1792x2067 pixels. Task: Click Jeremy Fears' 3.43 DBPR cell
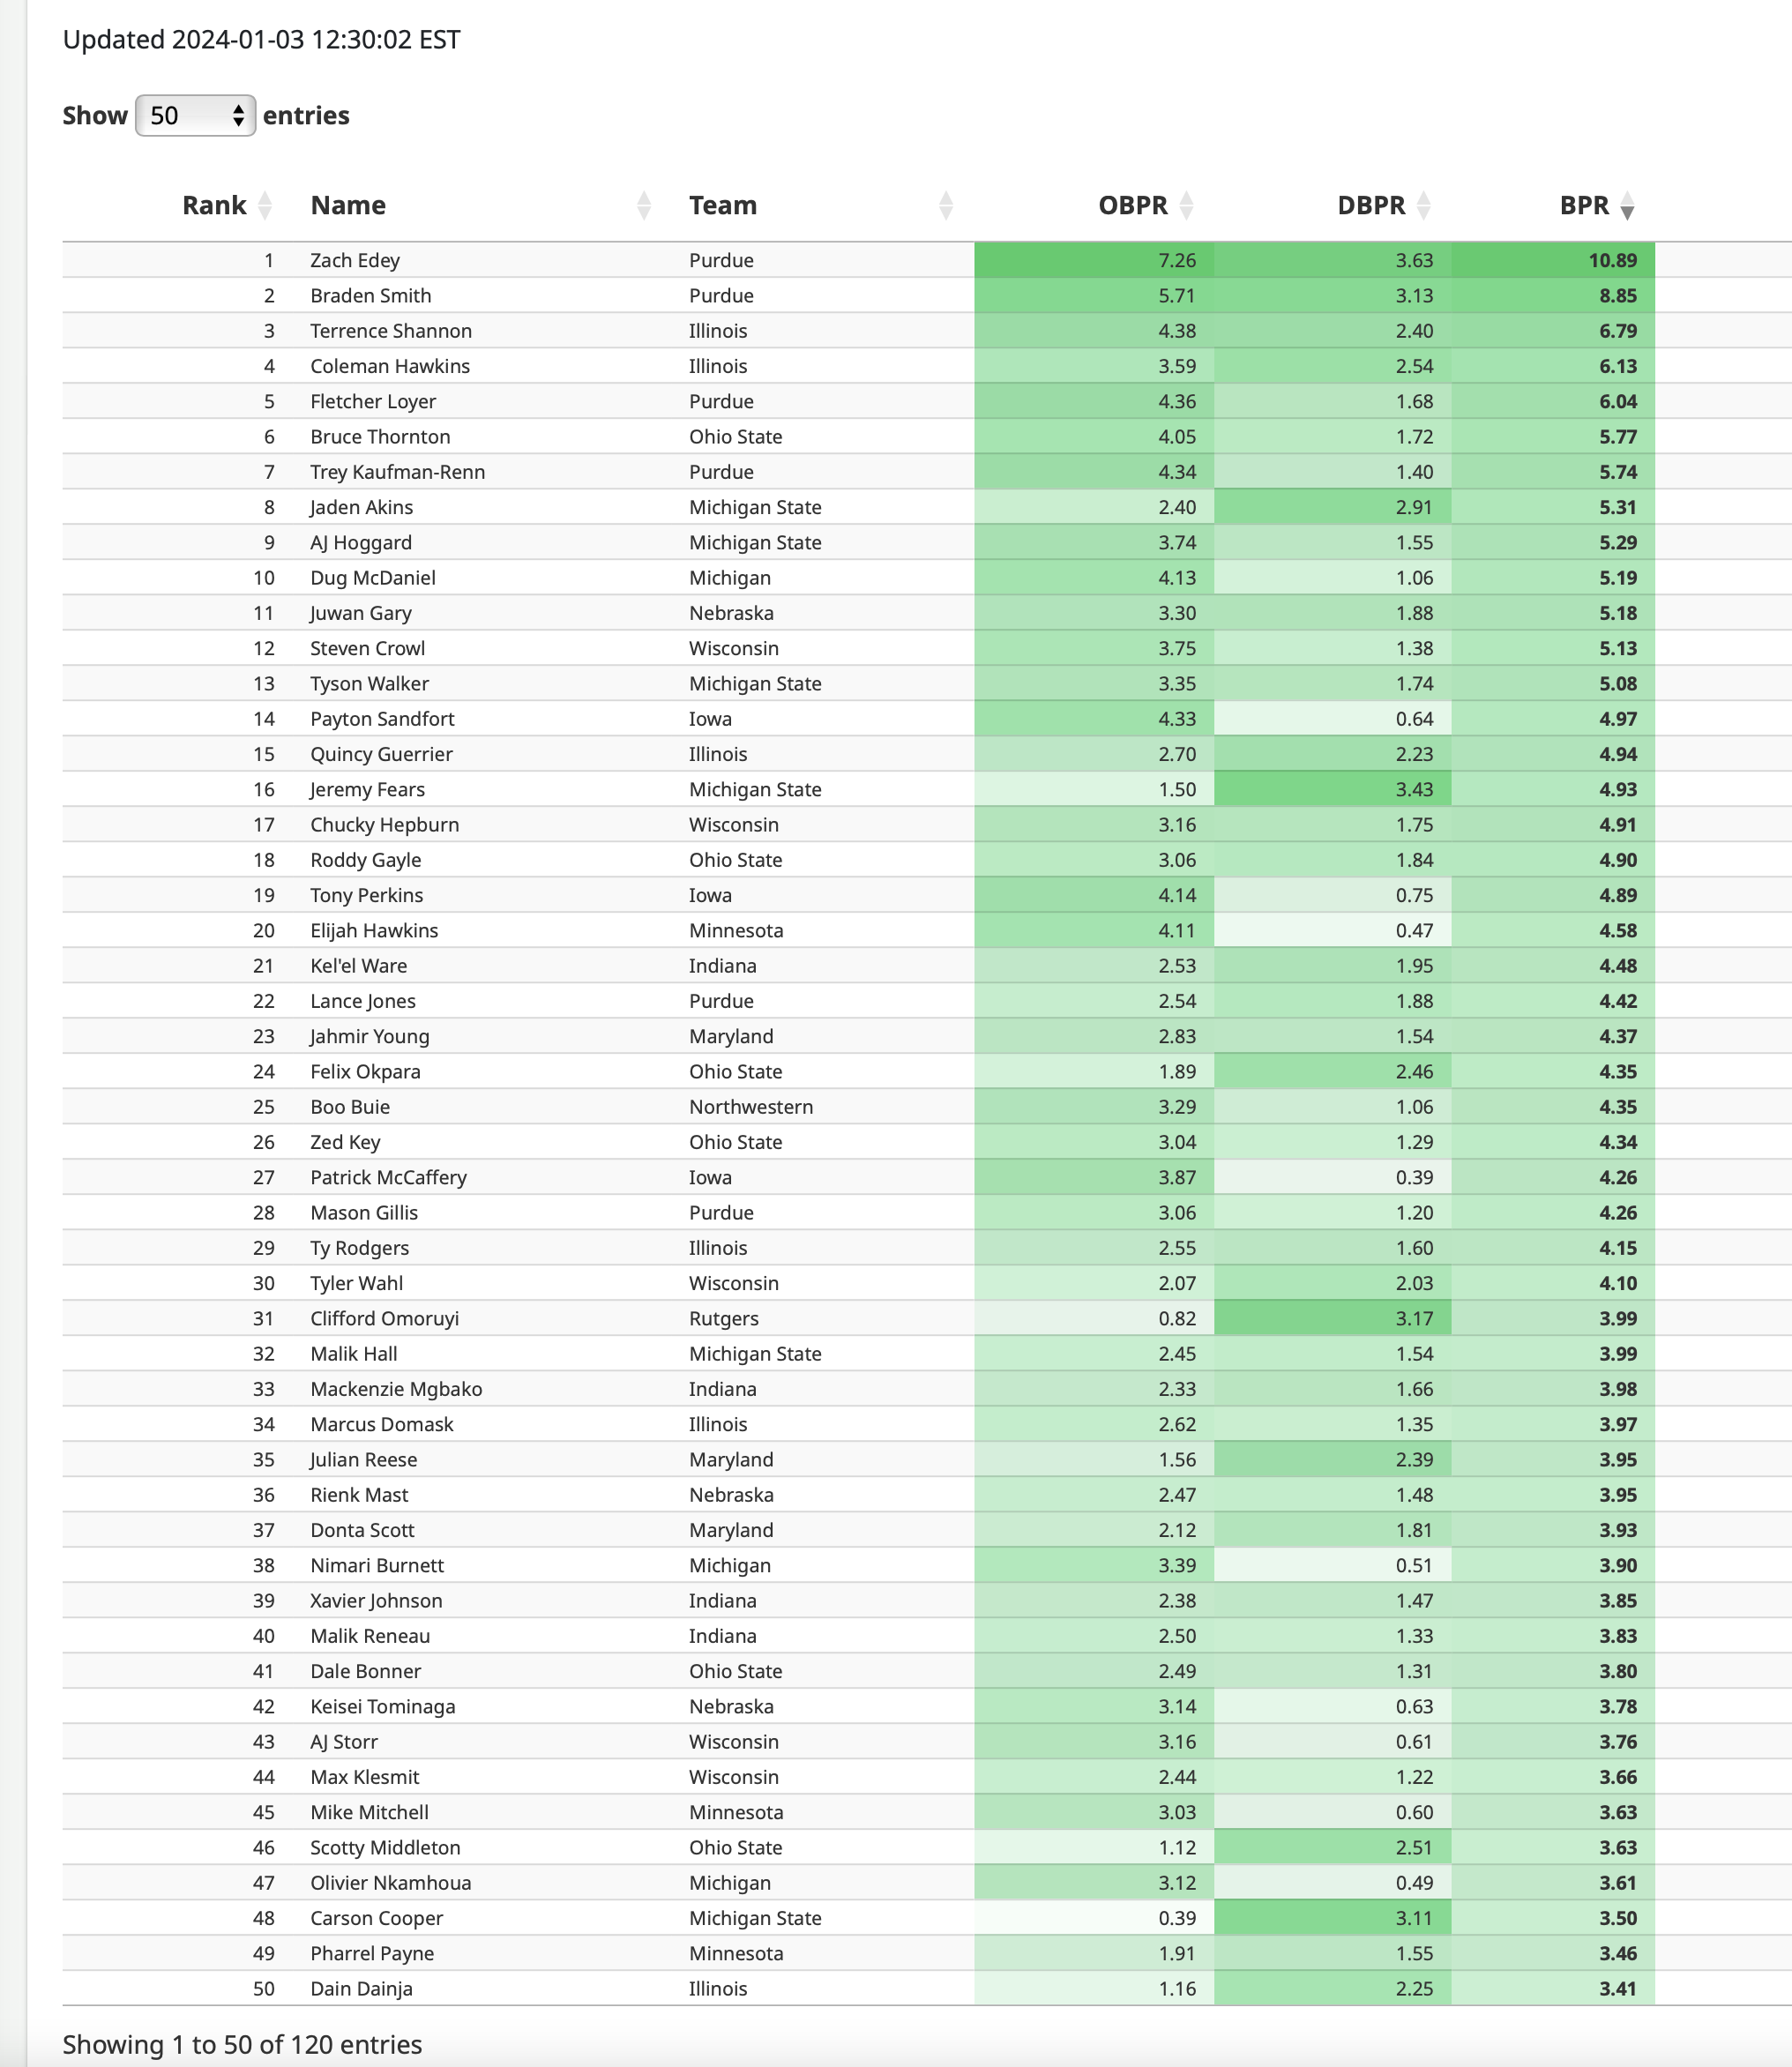click(1414, 790)
